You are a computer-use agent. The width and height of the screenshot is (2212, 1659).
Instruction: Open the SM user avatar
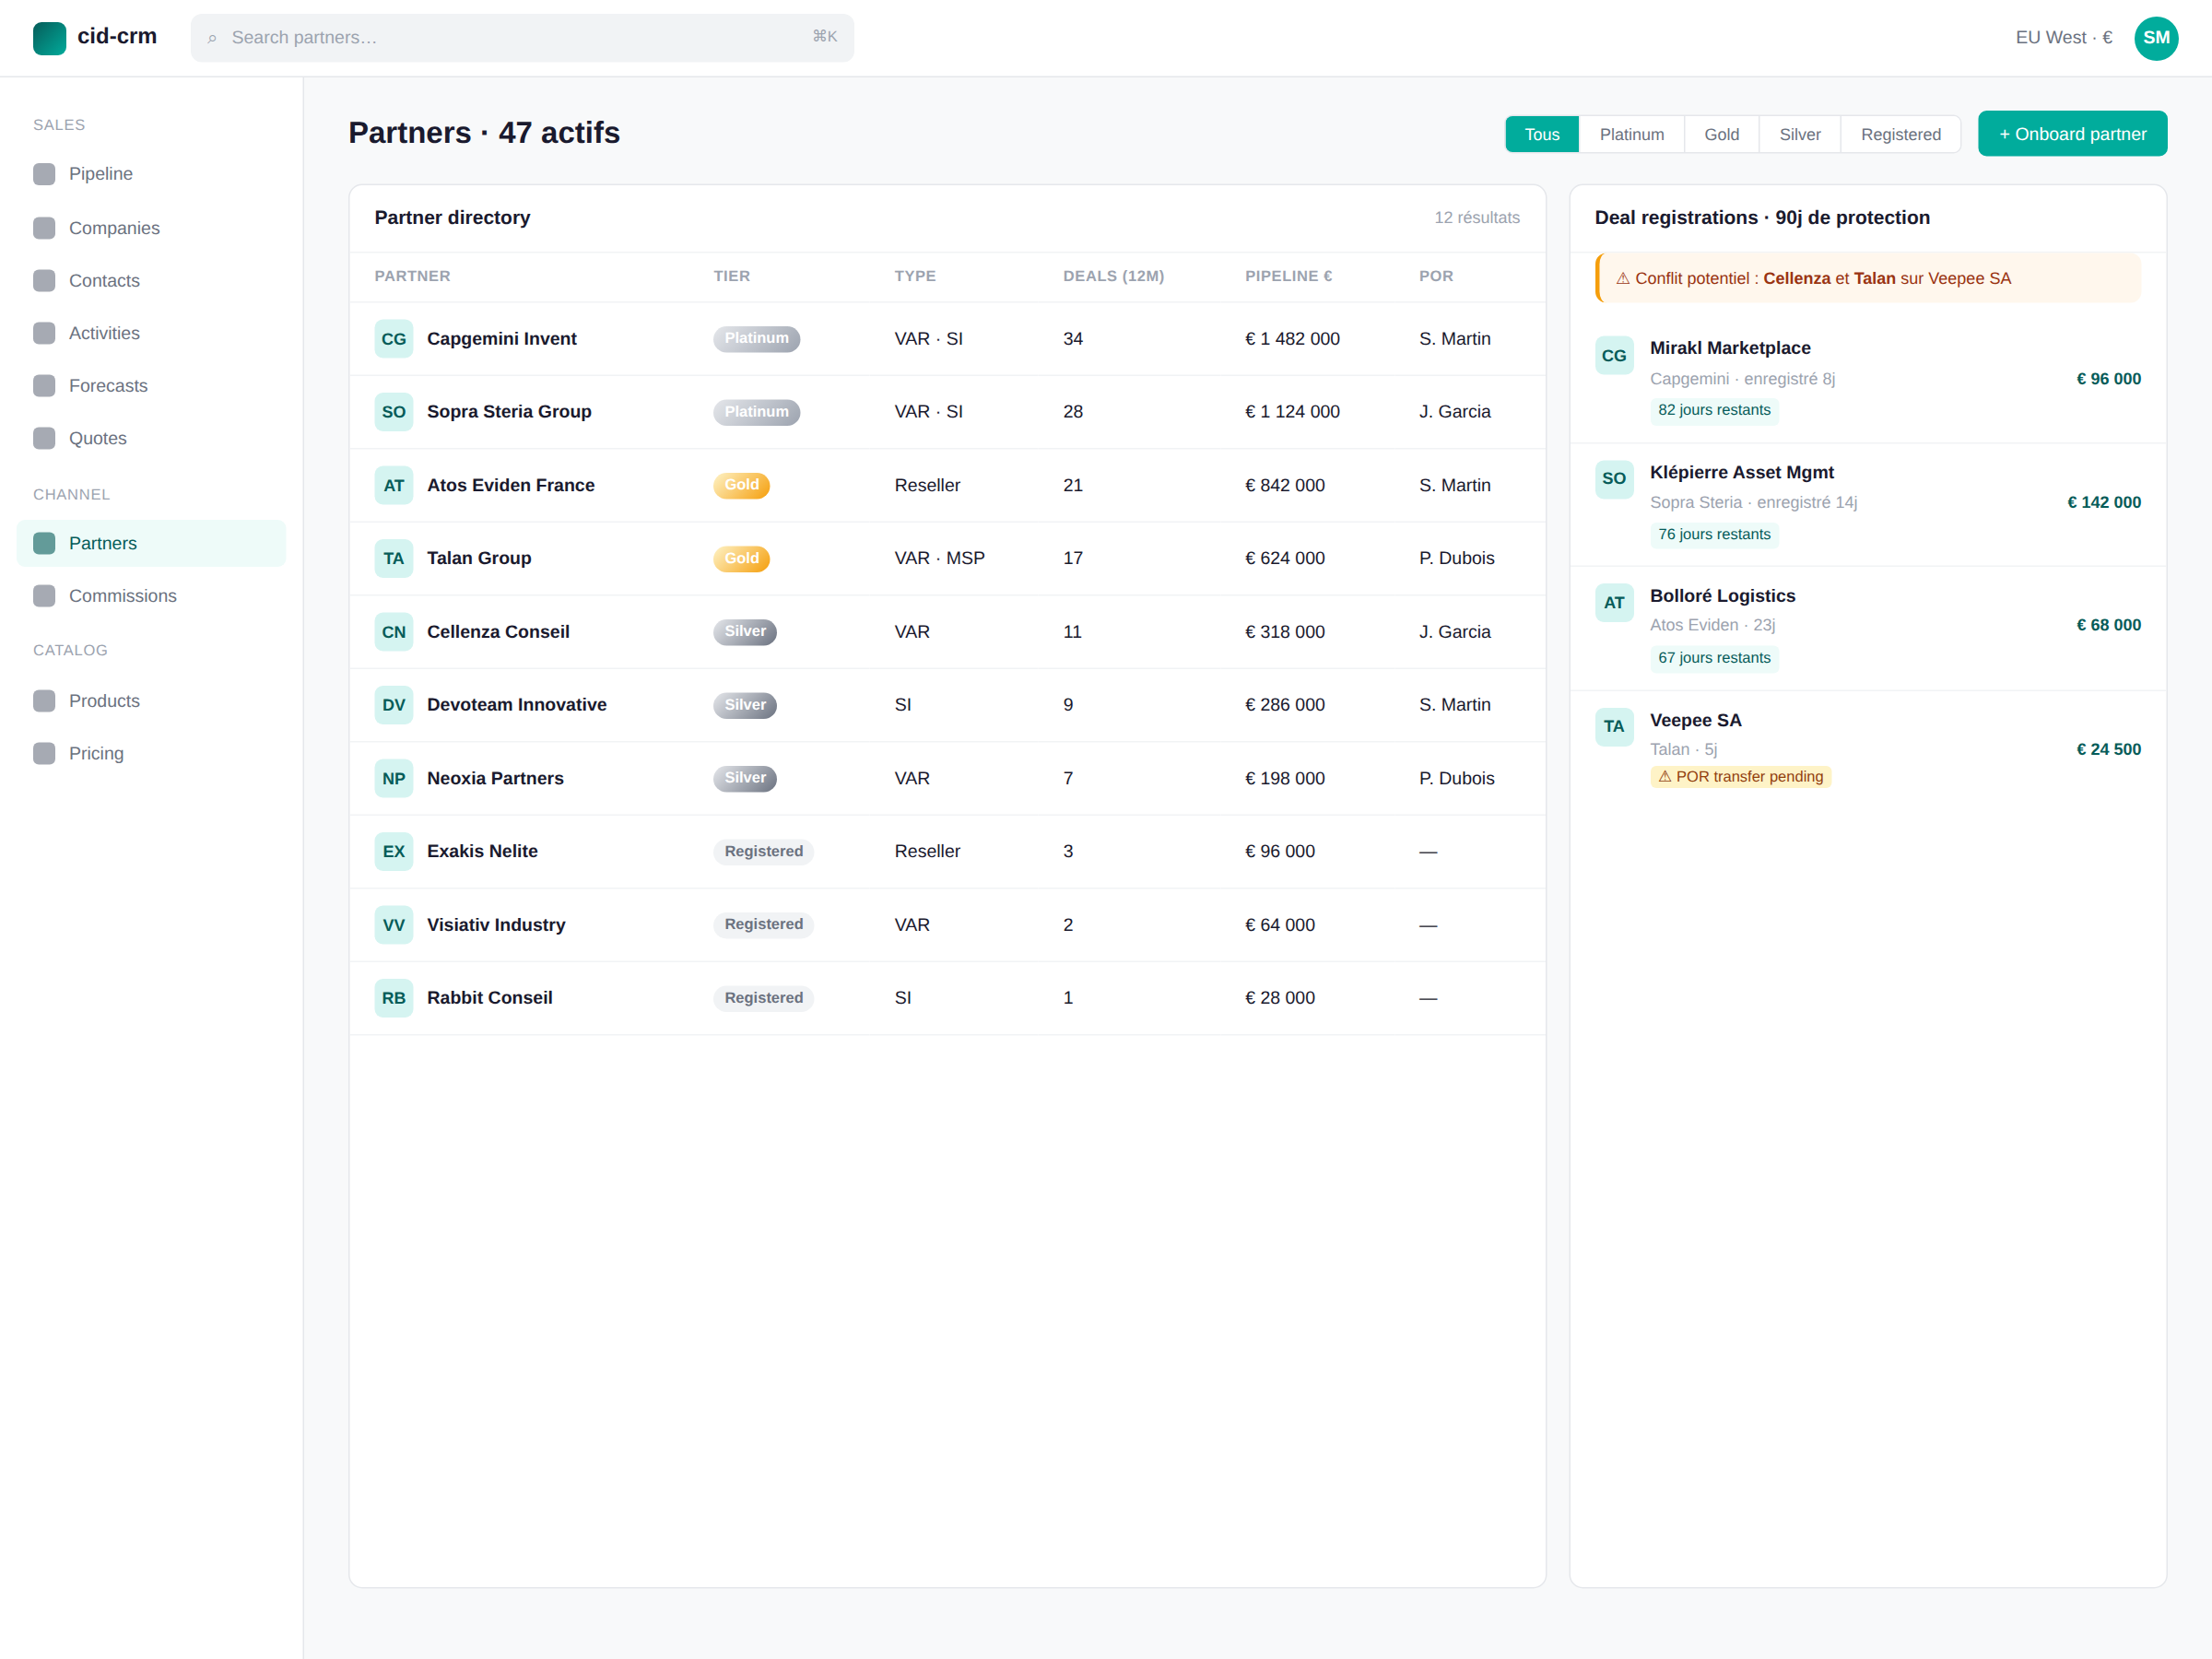point(2156,37)
